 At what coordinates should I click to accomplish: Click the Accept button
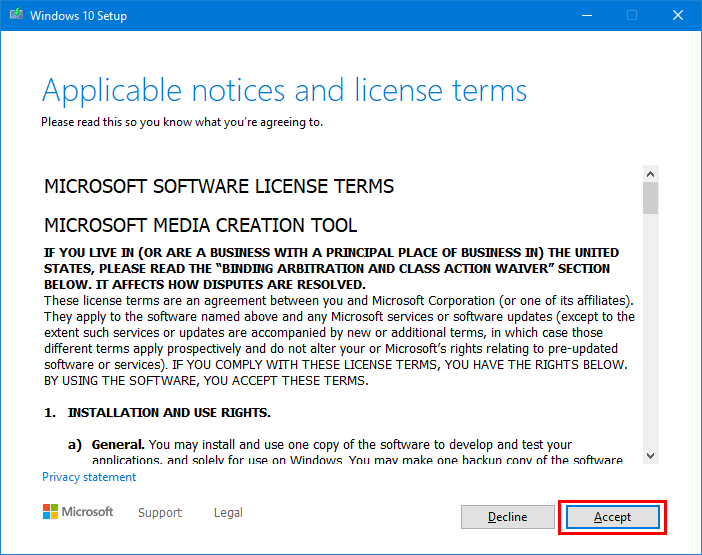pyautogui.click(x=612, y=517)
